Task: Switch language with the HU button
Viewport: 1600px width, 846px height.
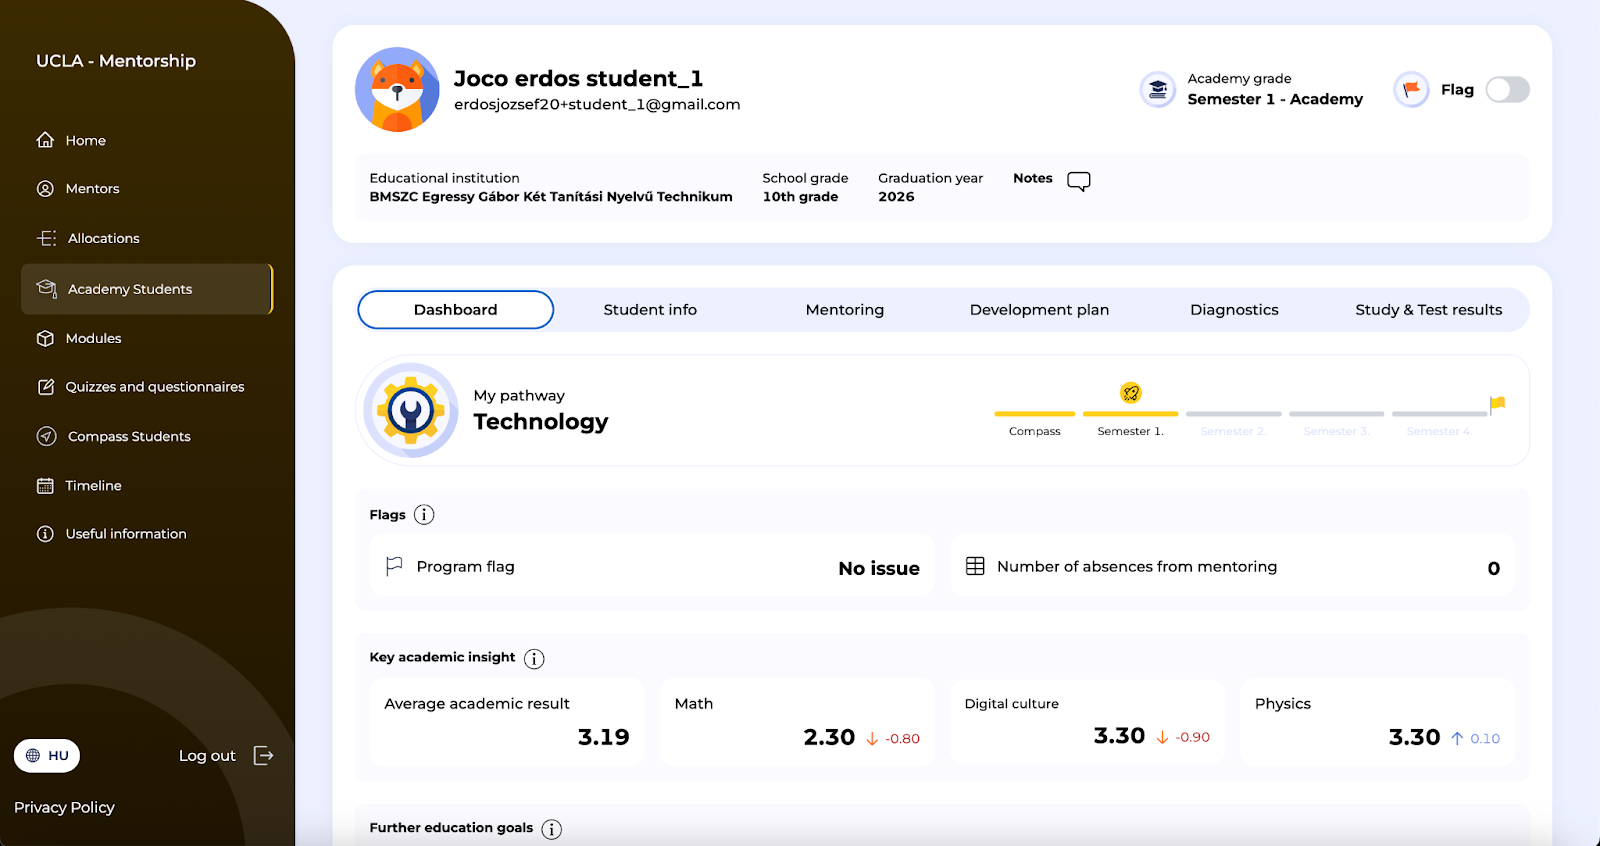Action: pos(47,755)
